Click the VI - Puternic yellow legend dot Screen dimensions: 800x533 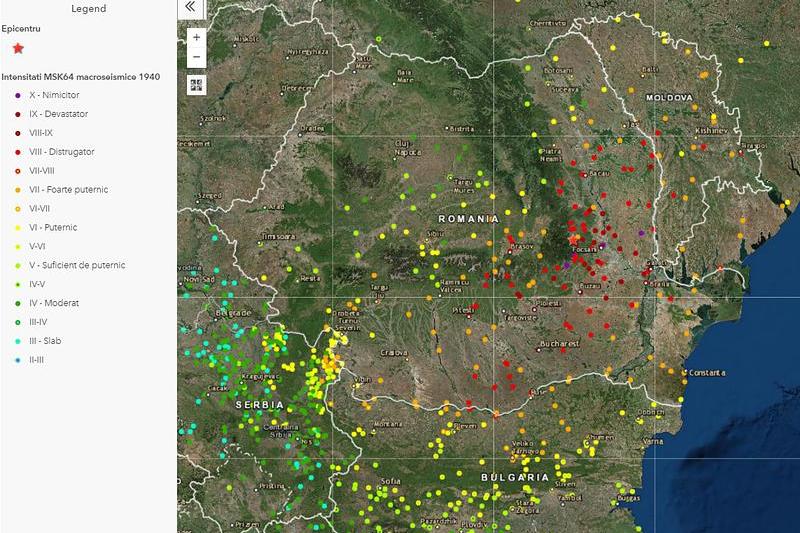coord(18,228)
